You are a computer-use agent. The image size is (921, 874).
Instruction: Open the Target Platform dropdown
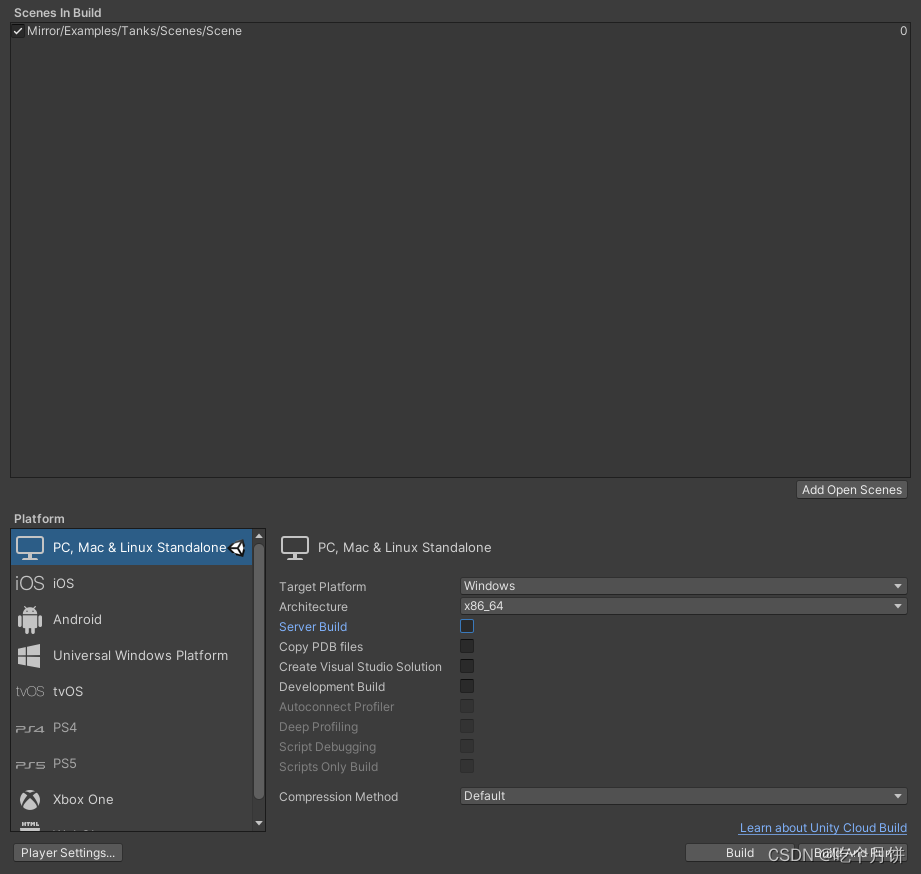683,586
